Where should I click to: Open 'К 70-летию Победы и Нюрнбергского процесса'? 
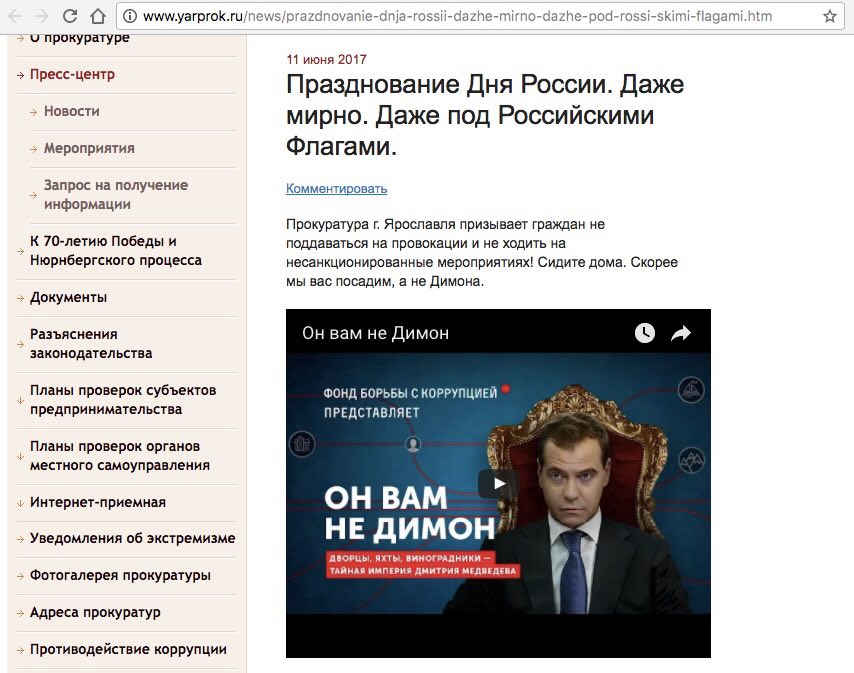coord(115,250)
